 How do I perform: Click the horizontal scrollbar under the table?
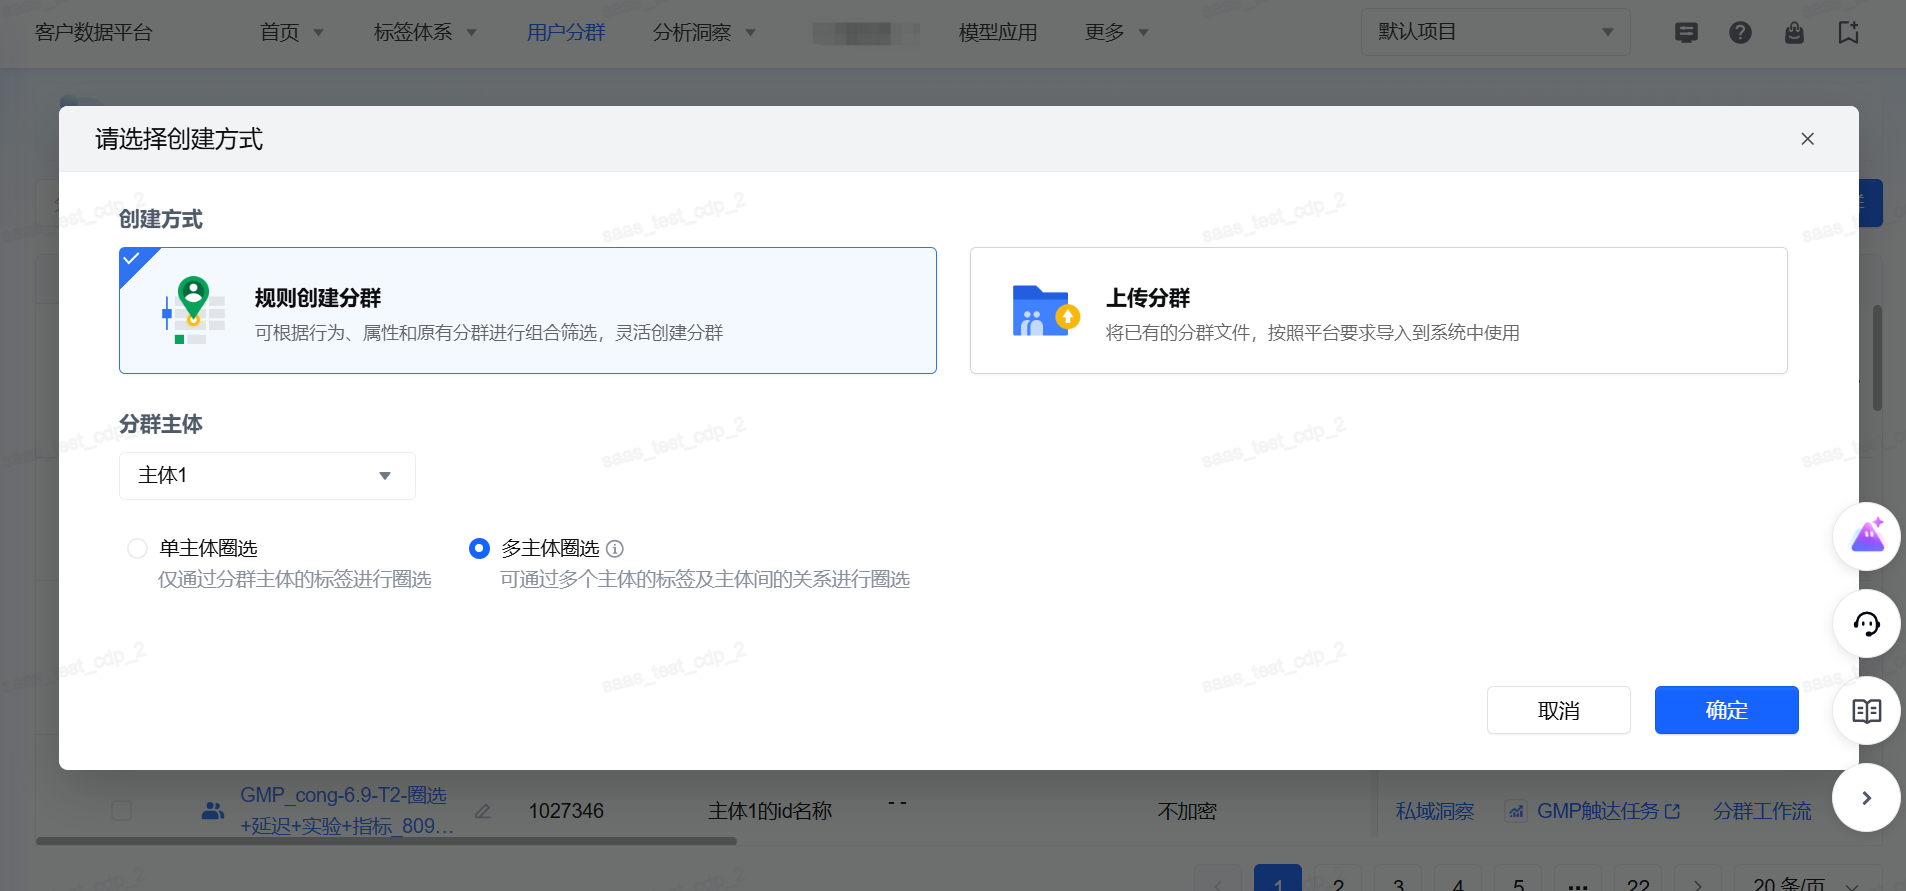coord(386,841)
